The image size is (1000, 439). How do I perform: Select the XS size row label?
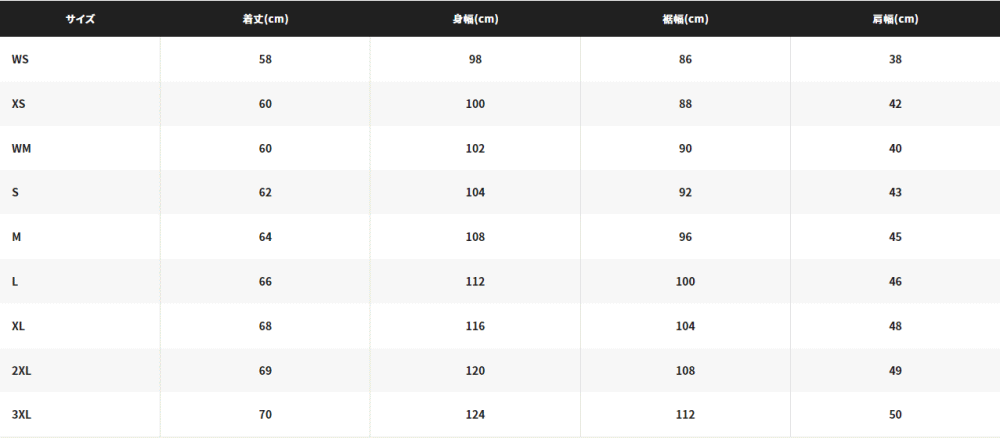coord(18,104)
